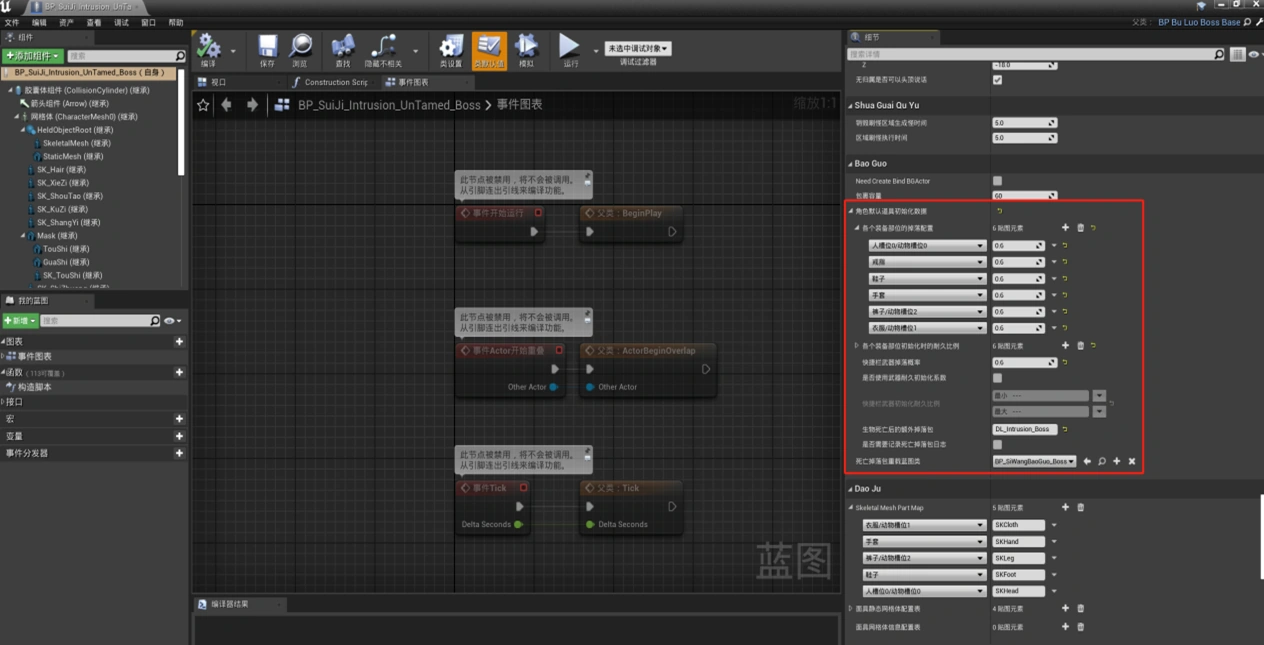Viewport: 1264px width, 645px height.
Task: Collapse the Bao Guo category
Action: (x=851, y=163)
